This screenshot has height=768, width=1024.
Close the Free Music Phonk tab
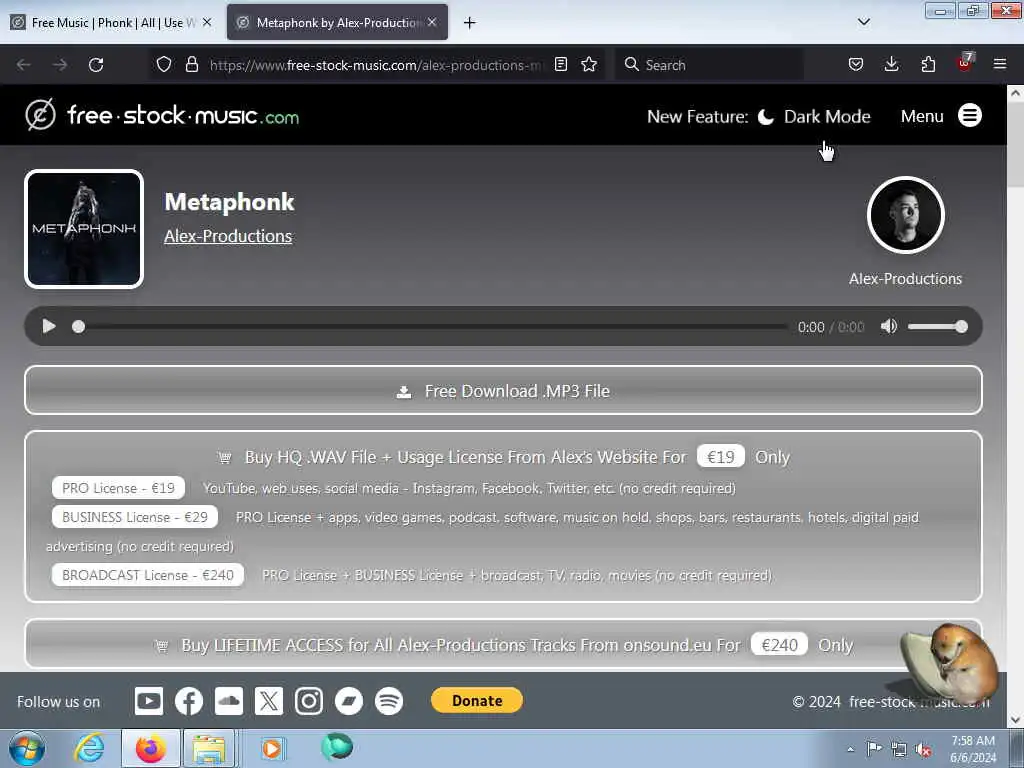207,22
